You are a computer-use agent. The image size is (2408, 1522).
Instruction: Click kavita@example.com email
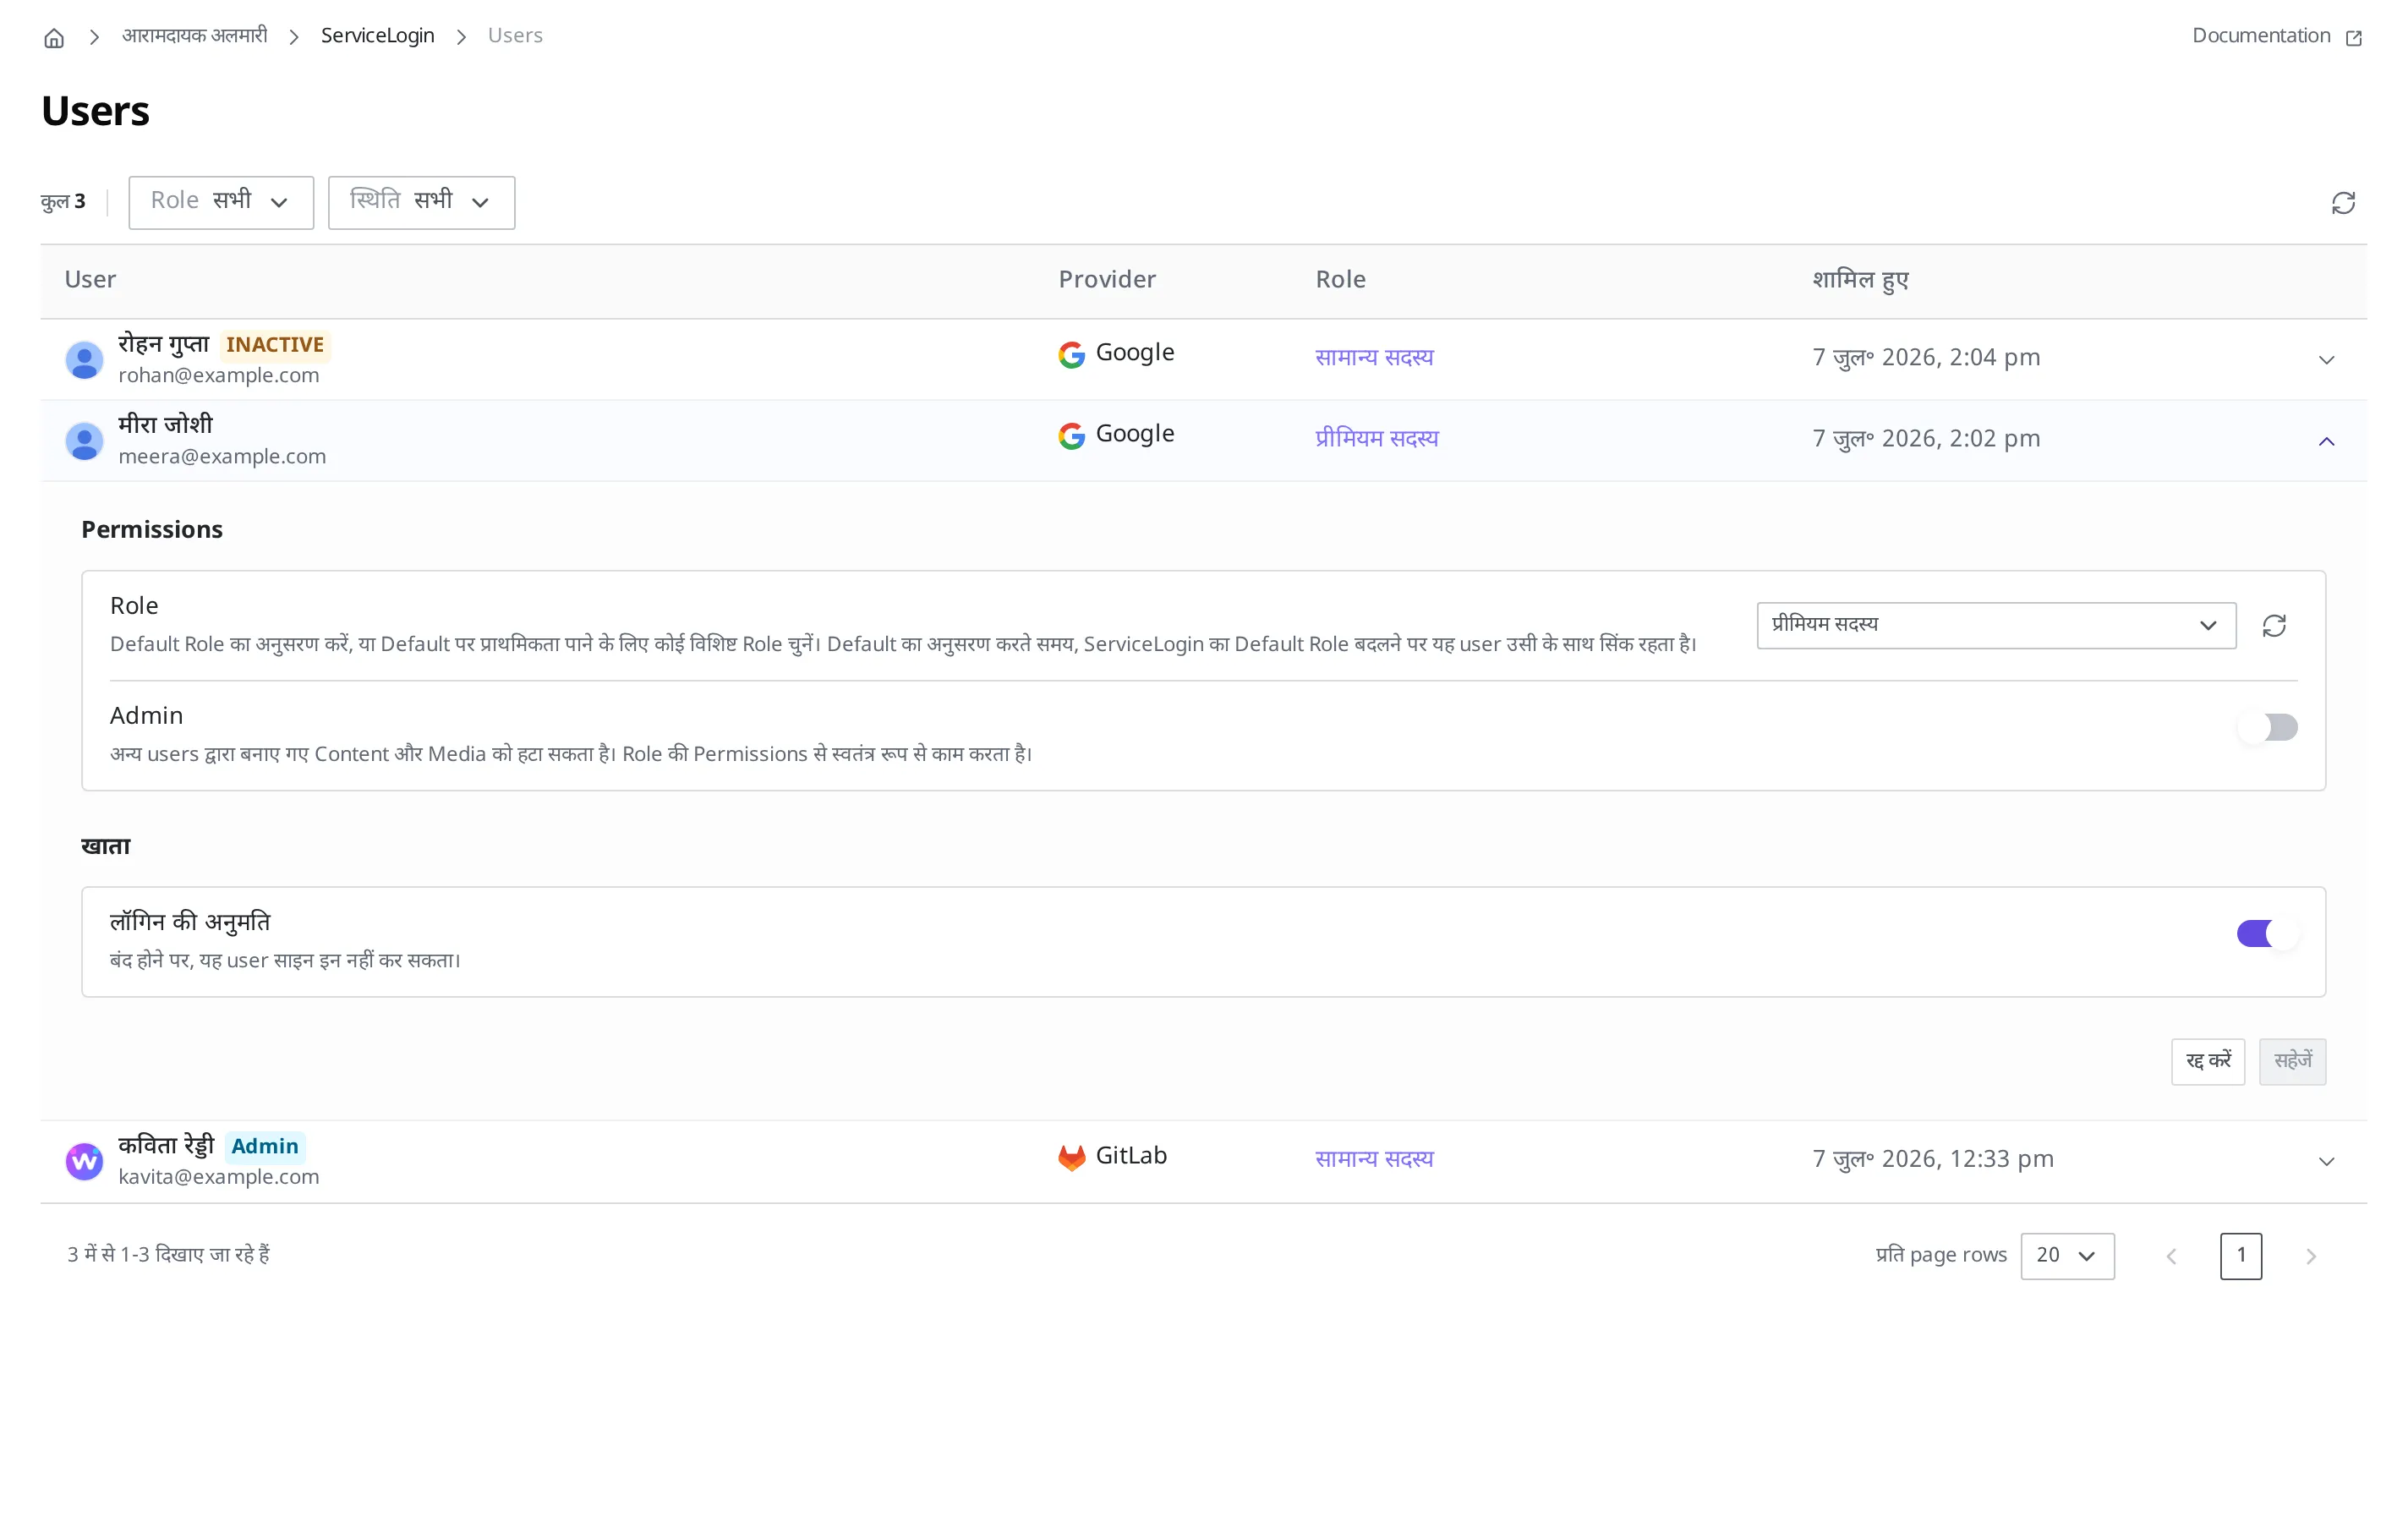[219, 1176]
